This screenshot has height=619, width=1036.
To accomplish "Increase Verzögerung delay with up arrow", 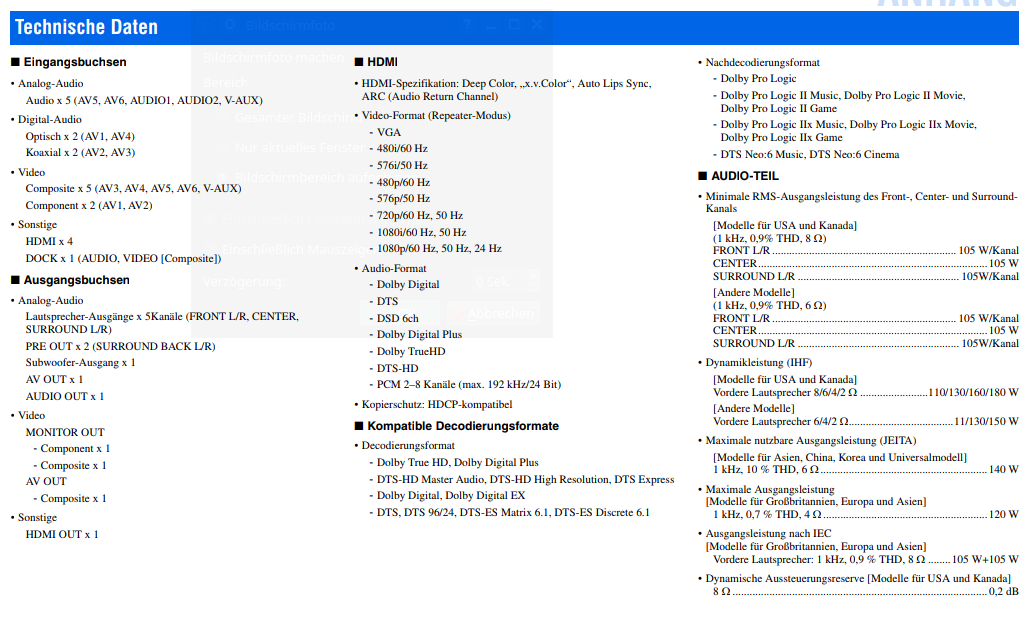I will click(533, 276).
